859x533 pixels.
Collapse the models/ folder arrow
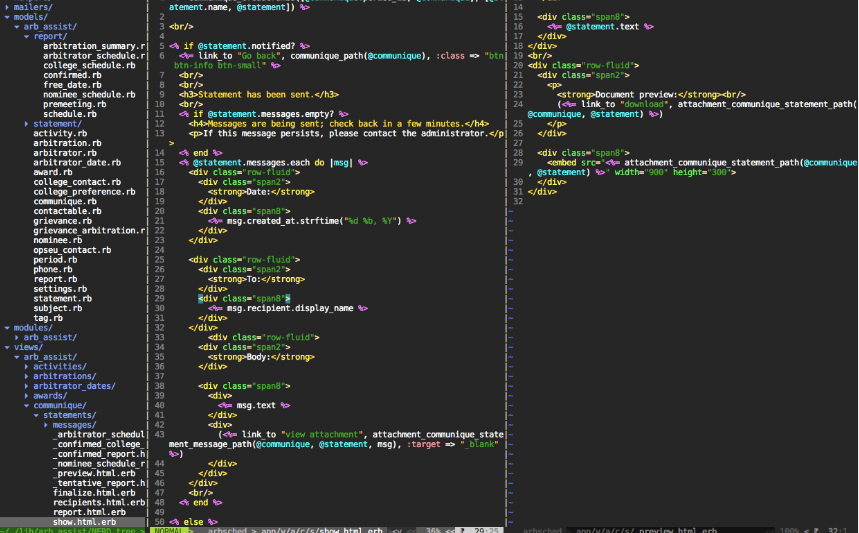(x=7, y=17)
